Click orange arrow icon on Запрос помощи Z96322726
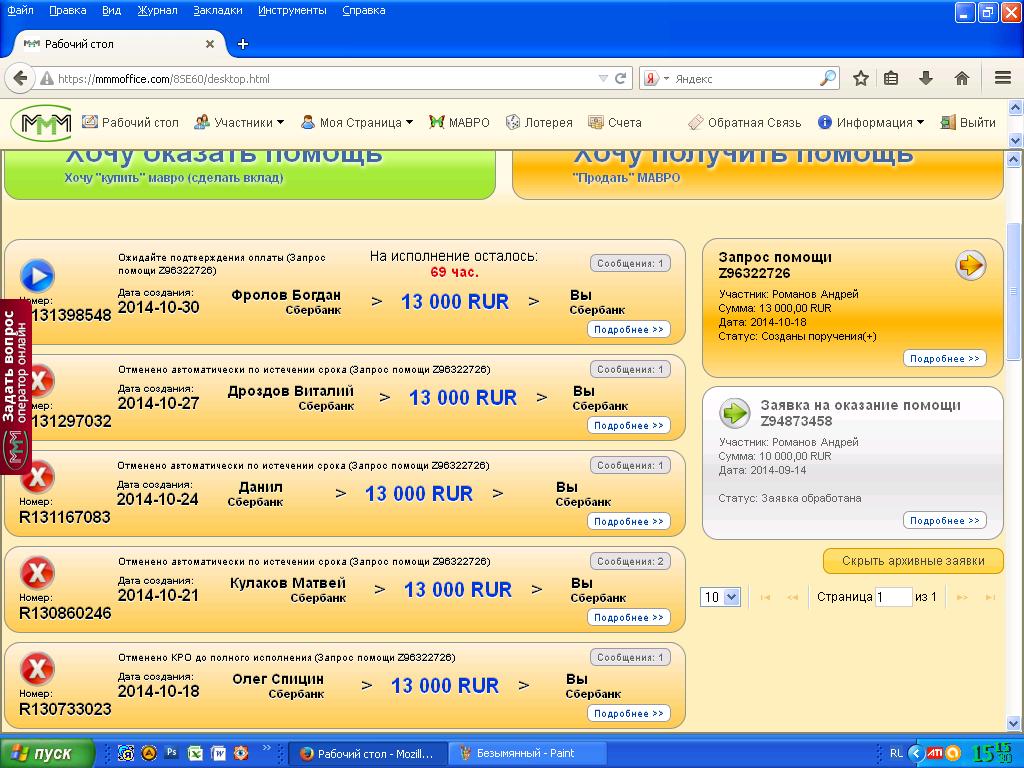 970,265
